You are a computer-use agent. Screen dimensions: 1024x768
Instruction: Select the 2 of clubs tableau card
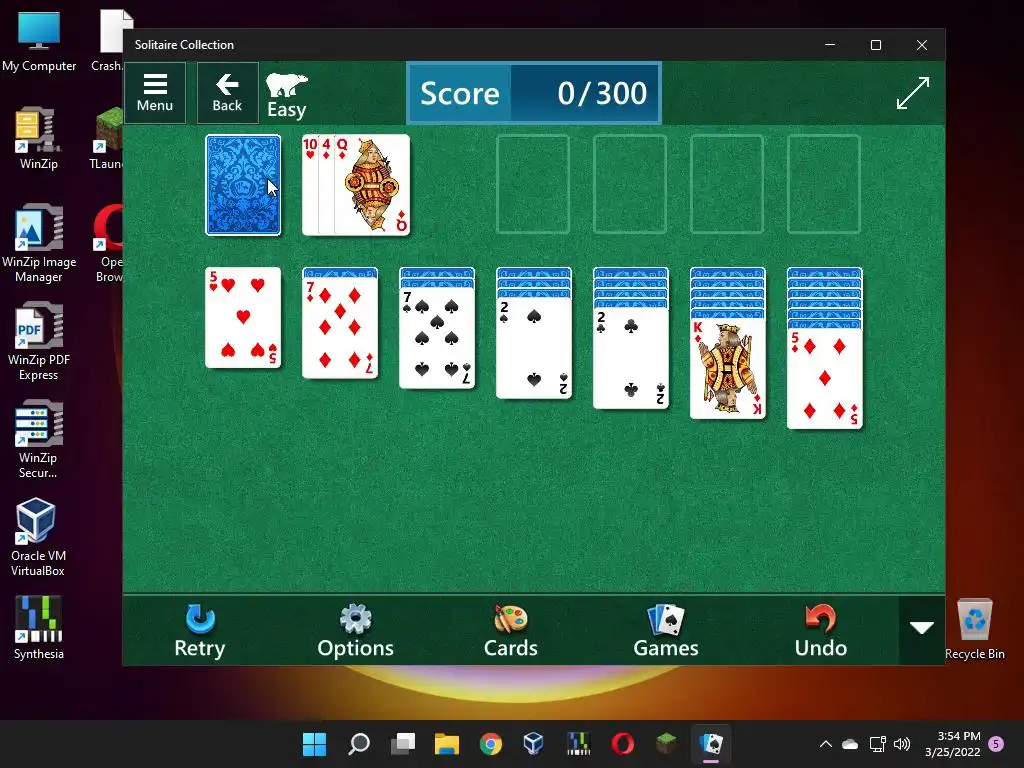pyautogui.click(x=631, y=359)
